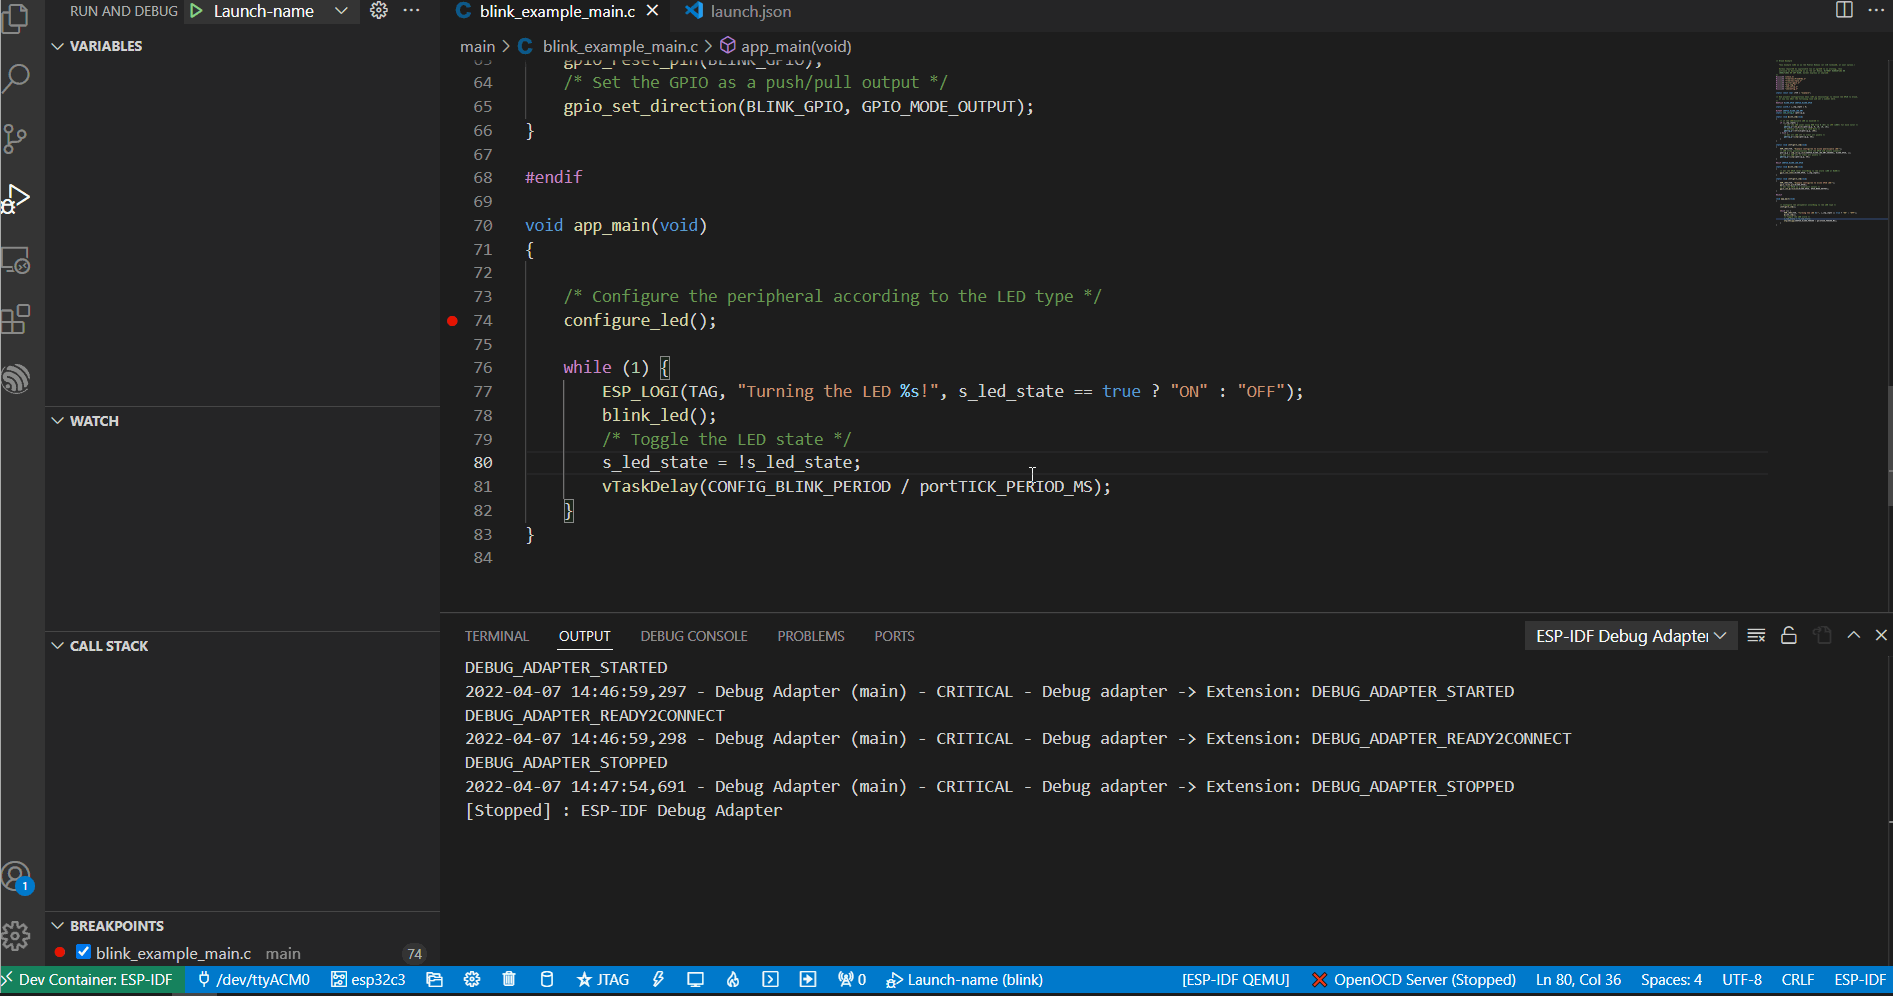Open the Source Control view
The width and height of the screenshot is (1893, 996).
click(x=17, y=138)
